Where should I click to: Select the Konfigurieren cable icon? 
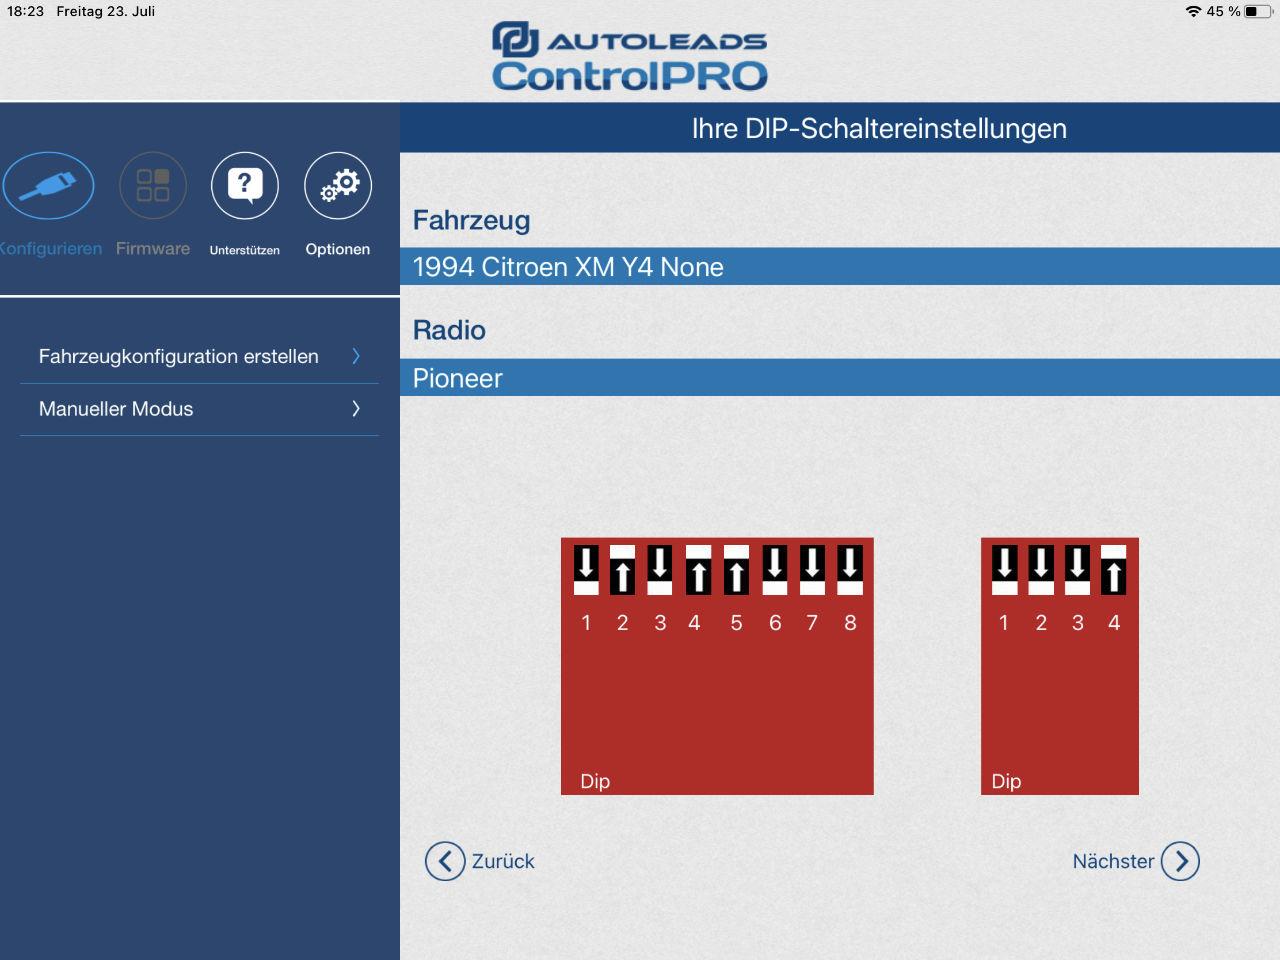48,186
